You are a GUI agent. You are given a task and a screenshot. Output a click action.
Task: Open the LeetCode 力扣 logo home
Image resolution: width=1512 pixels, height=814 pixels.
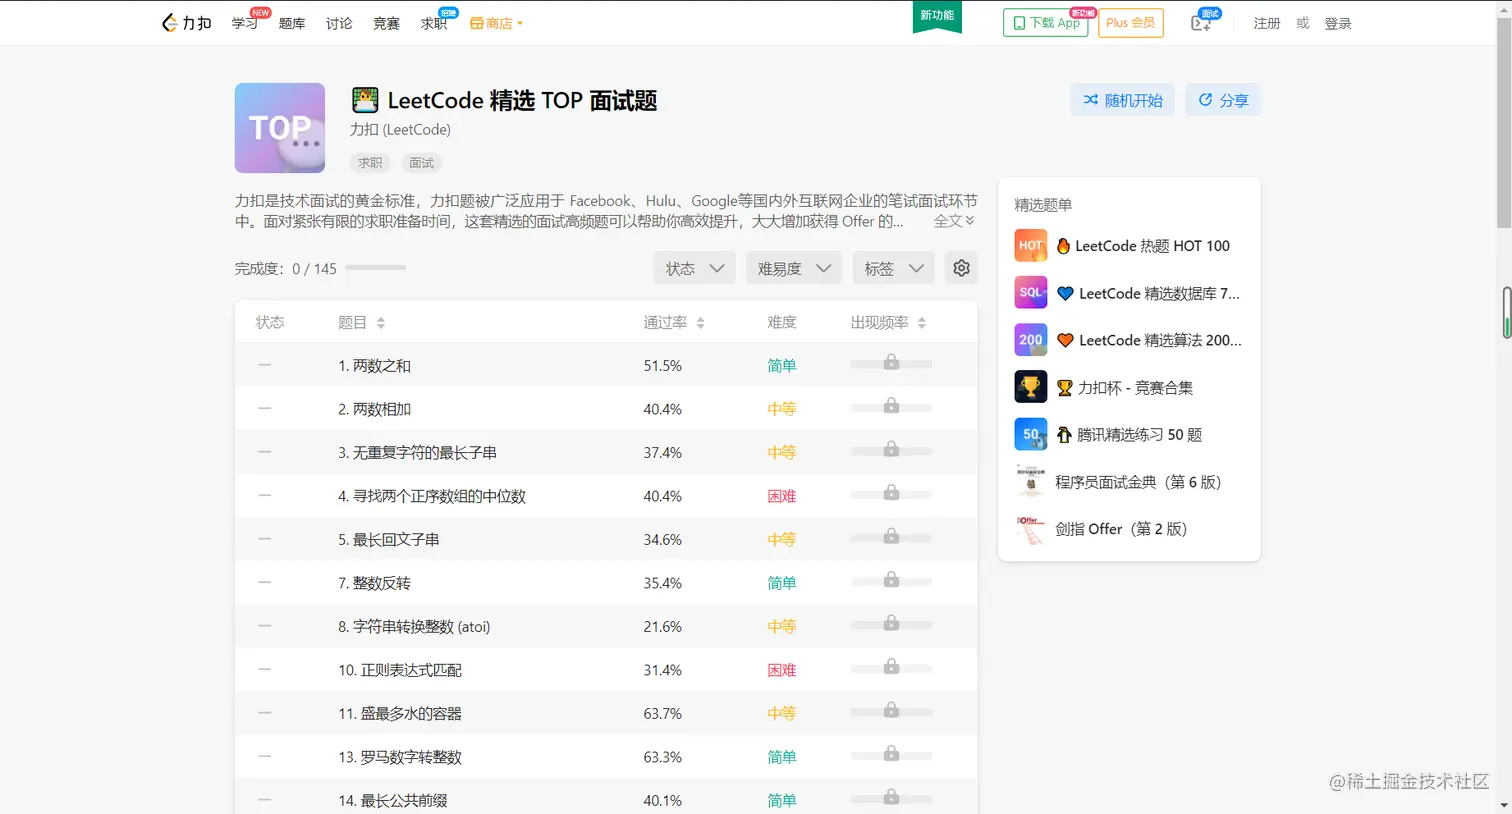[x=187, y=23]
